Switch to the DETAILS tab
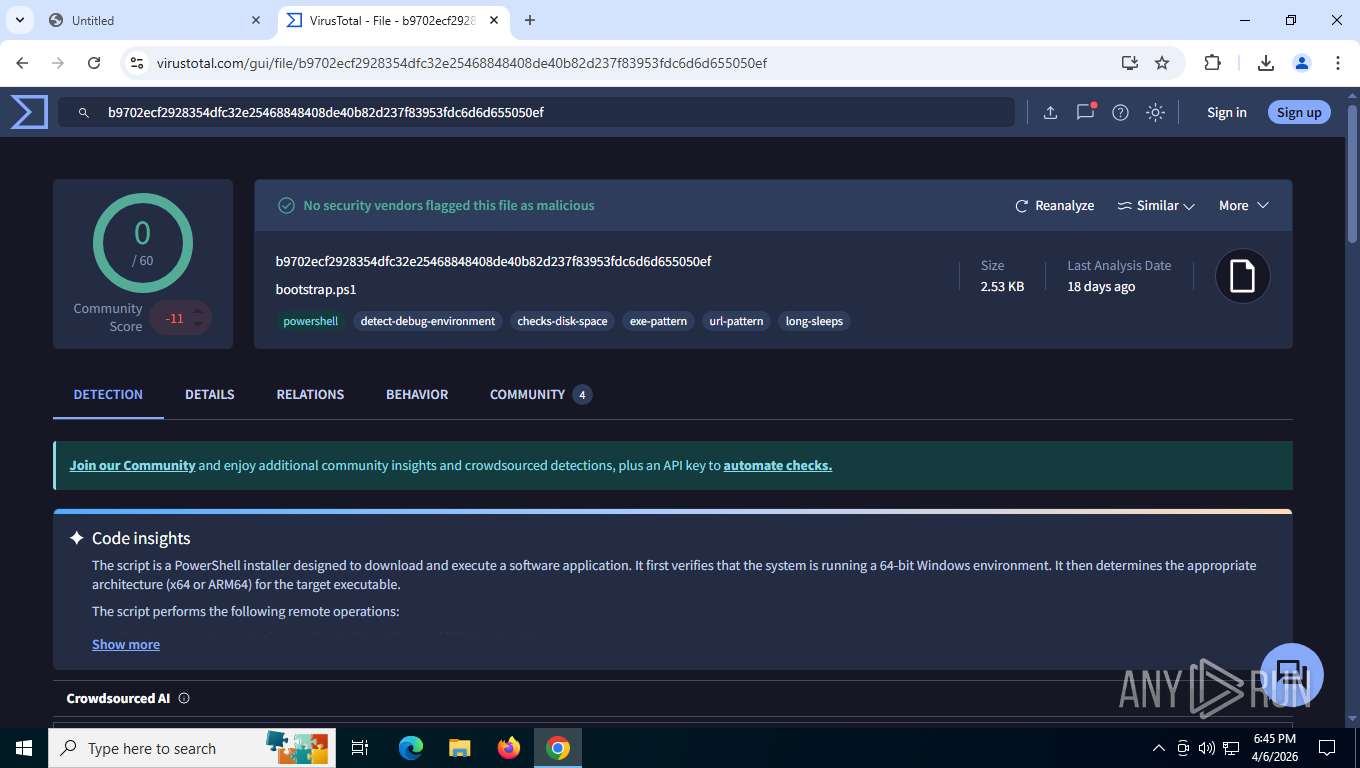Image resolution: width=1360 pixels, height=768 pixels. (210, 394)
